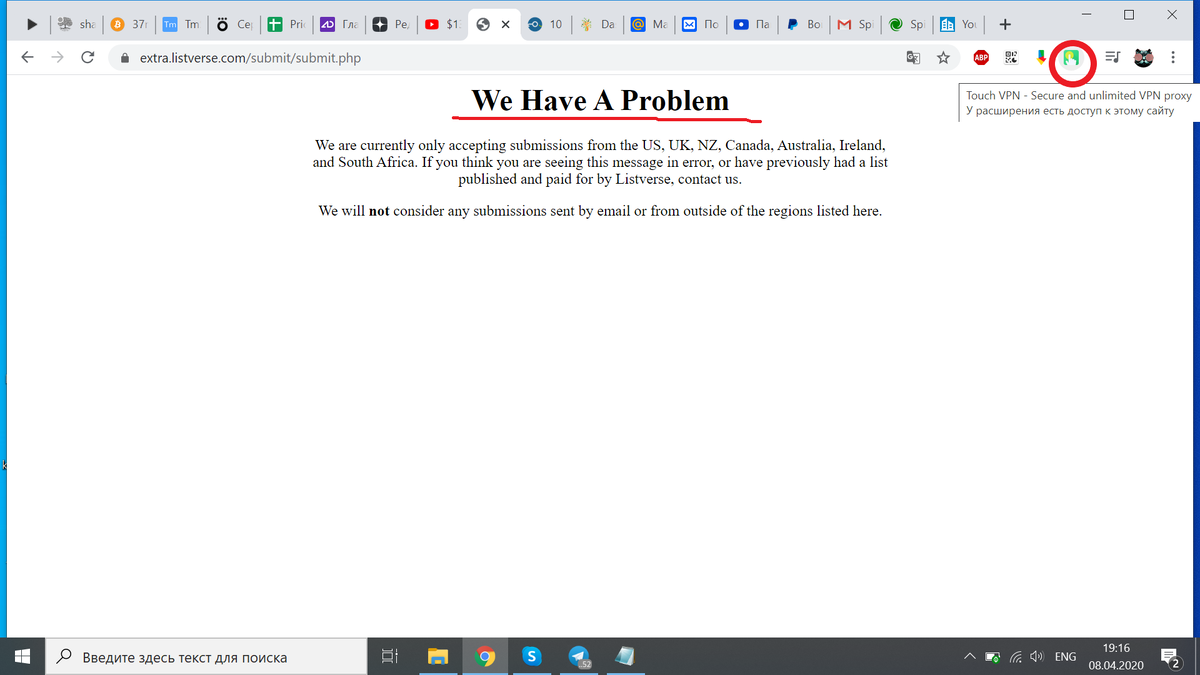Open File Explorer from the taskbar
1200x675 pixels.
click(438, 657)
